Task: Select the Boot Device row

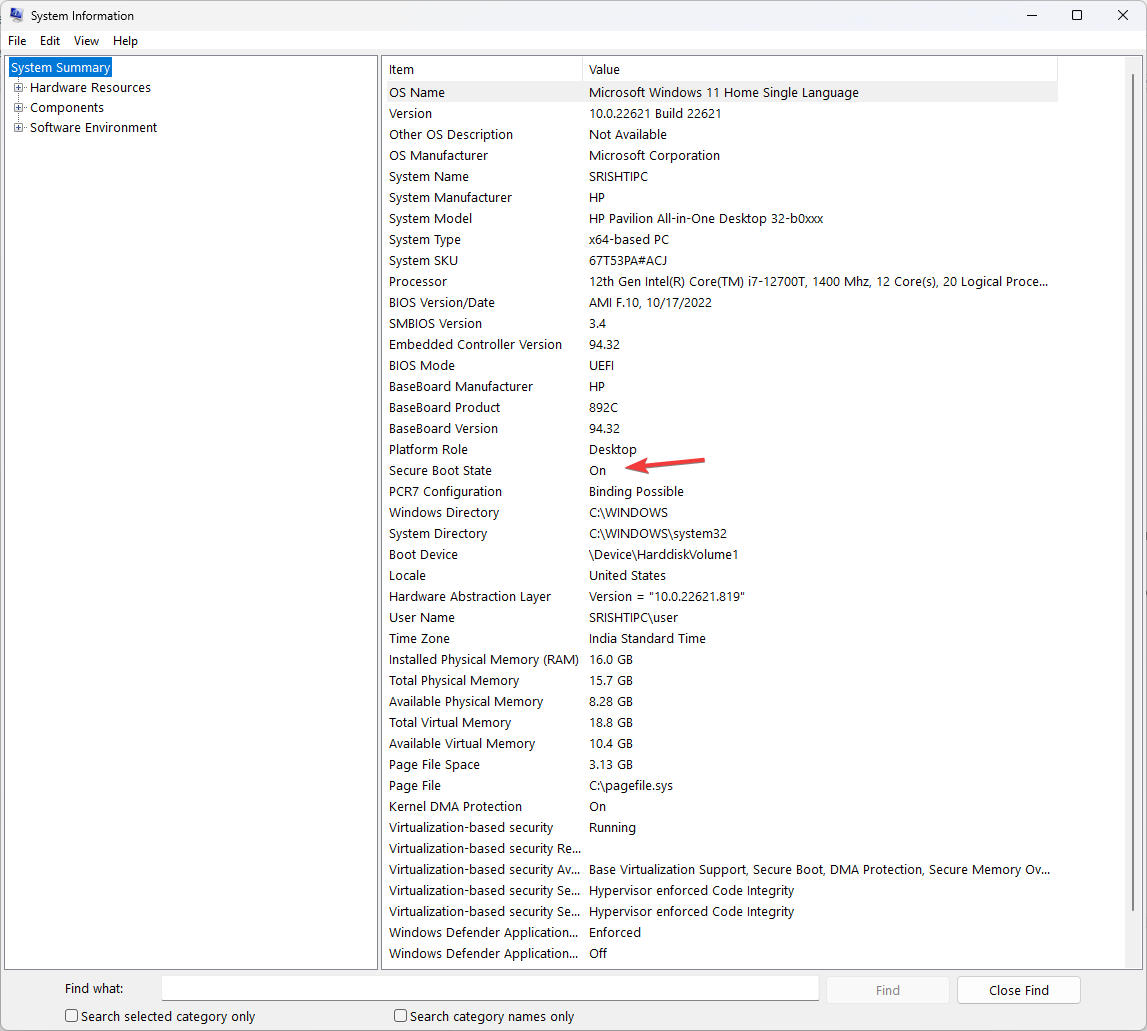Action: coord(722,555)
